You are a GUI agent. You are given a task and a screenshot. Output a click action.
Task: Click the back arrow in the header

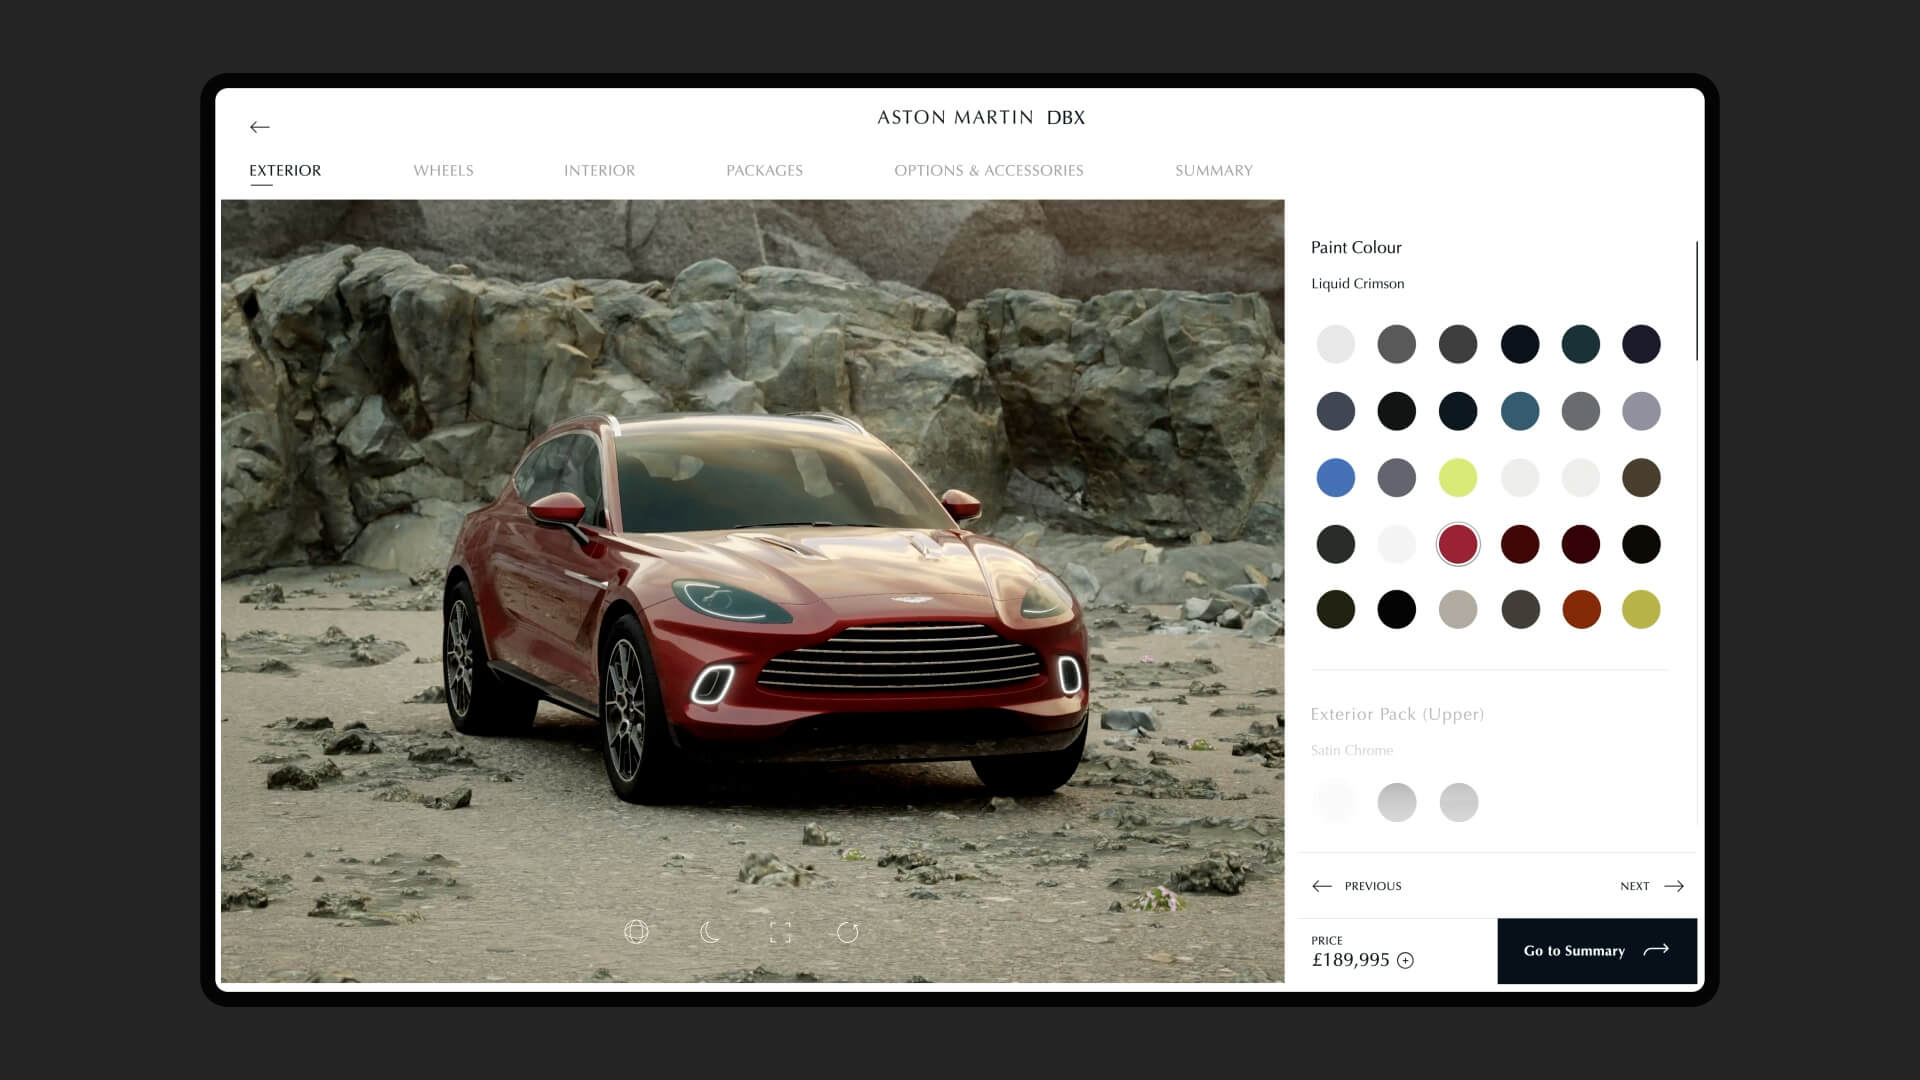pos(260,127)
